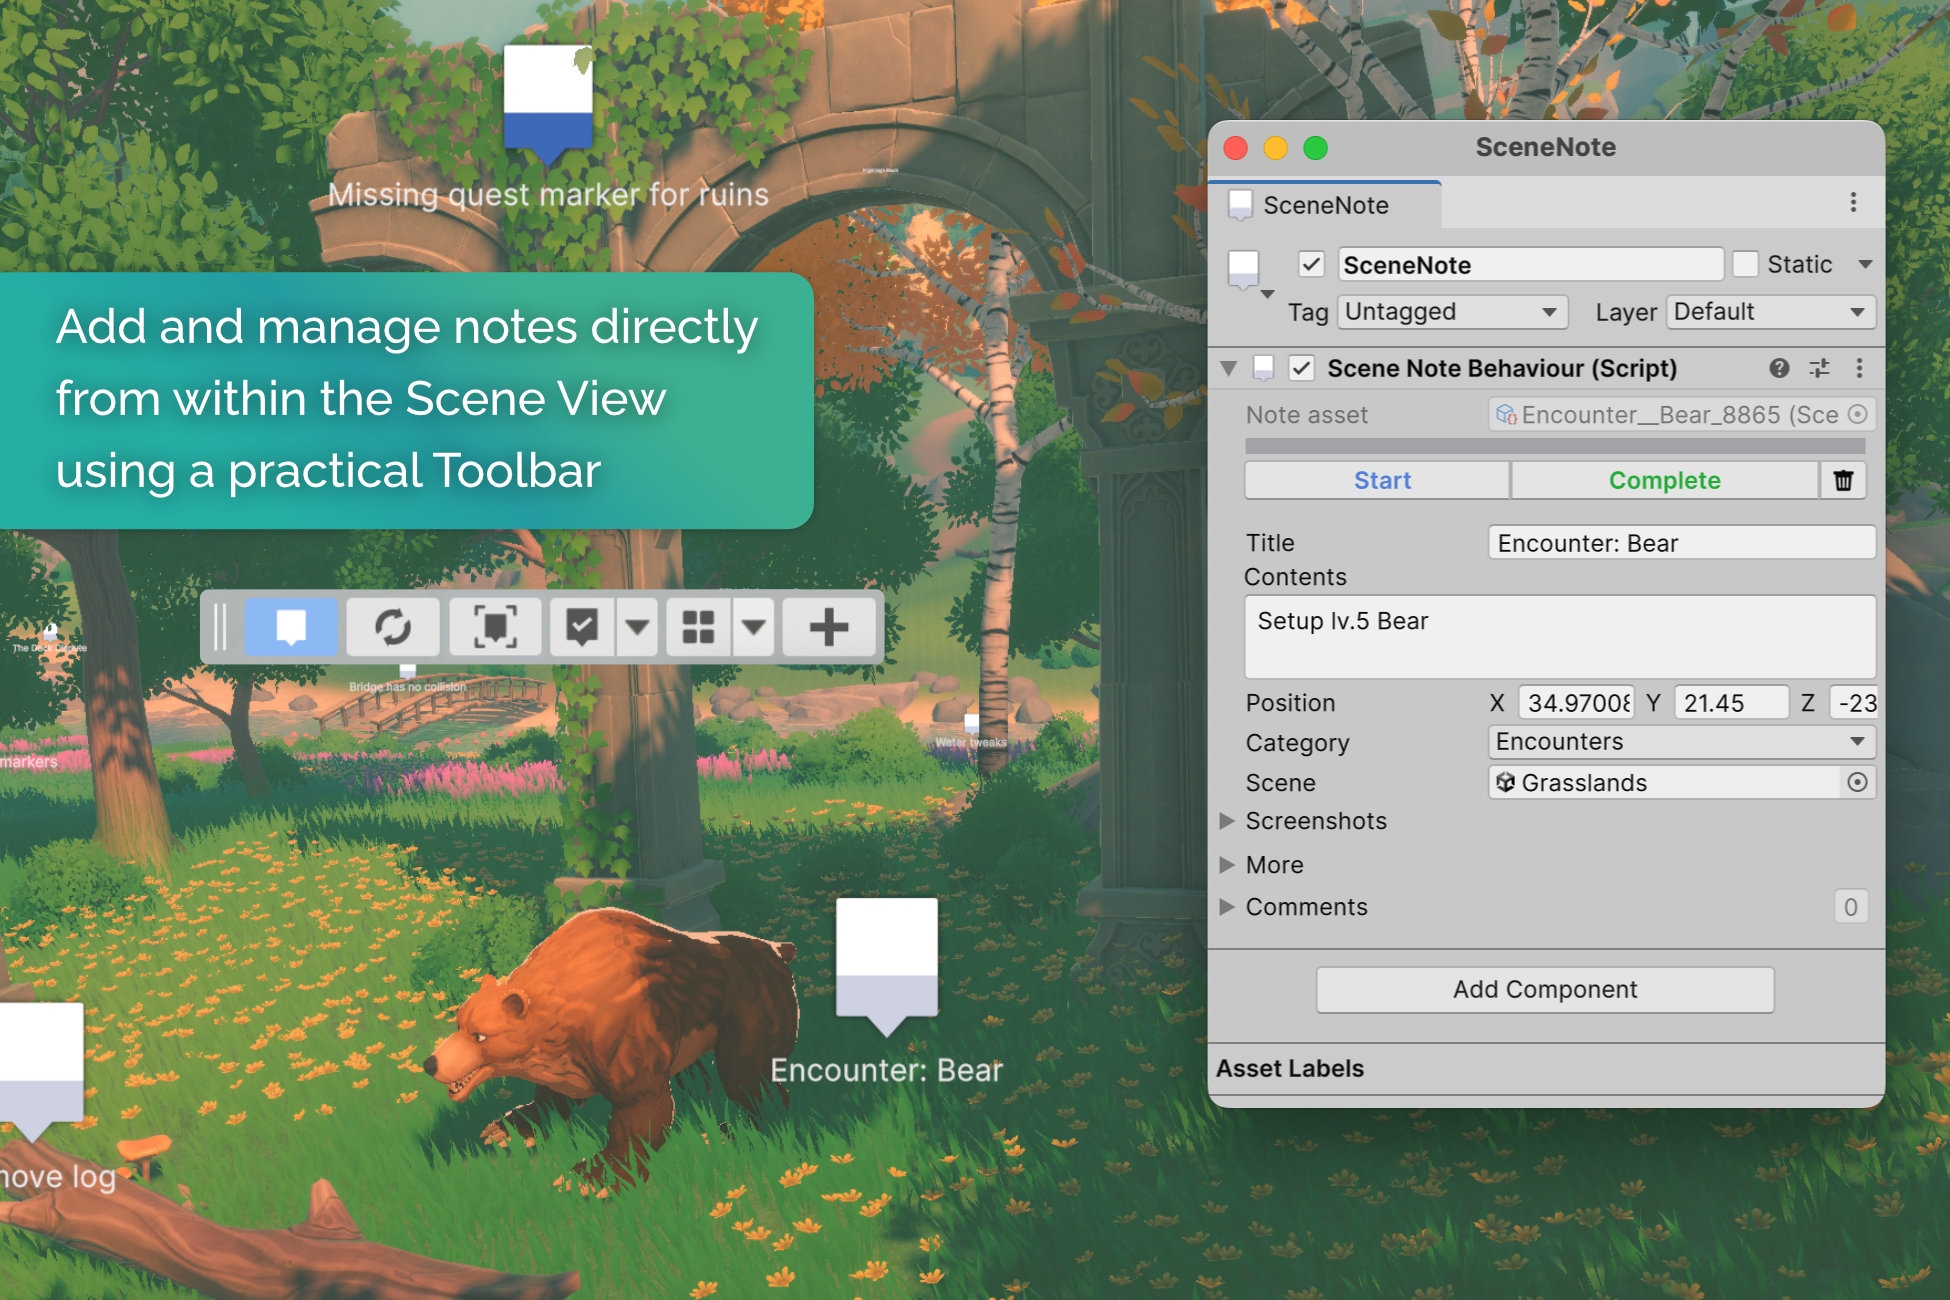Click the frame selection toolbar icon
Screen dimensions: 1950x1300
tap(495, 627)
